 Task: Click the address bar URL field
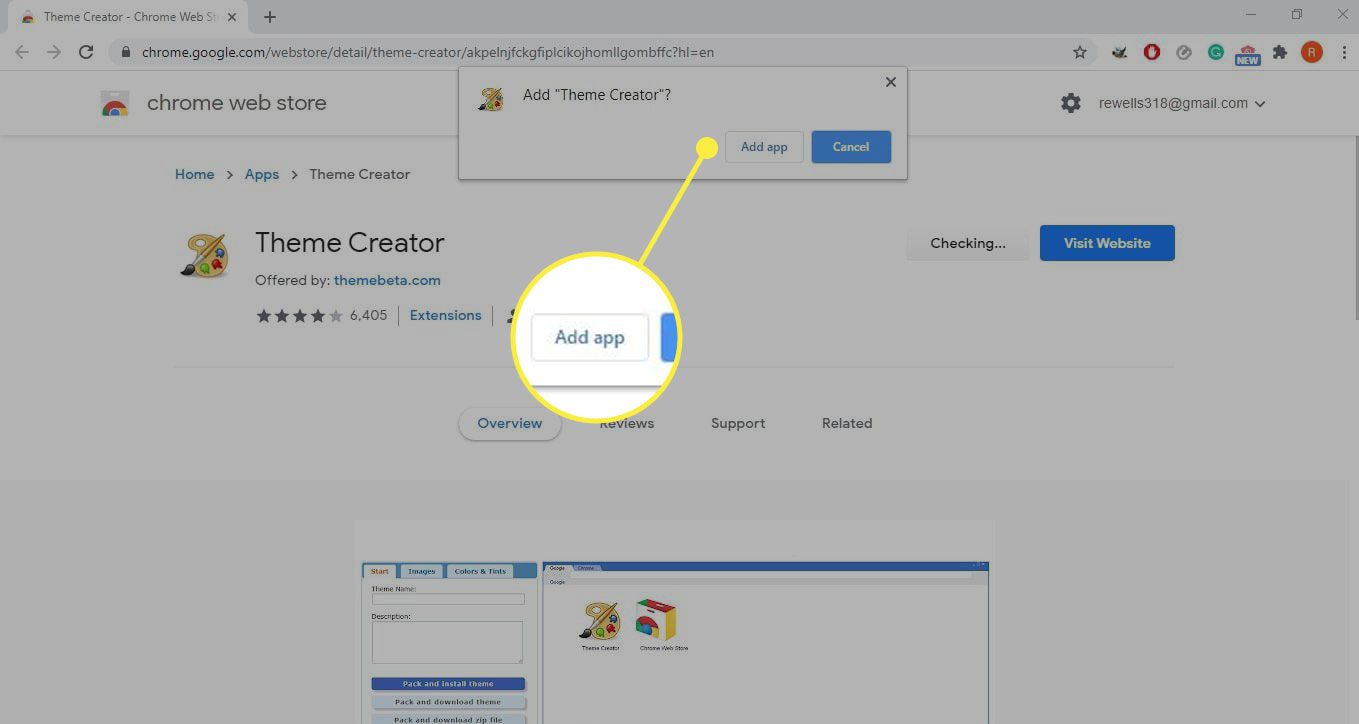coord(600,52)
